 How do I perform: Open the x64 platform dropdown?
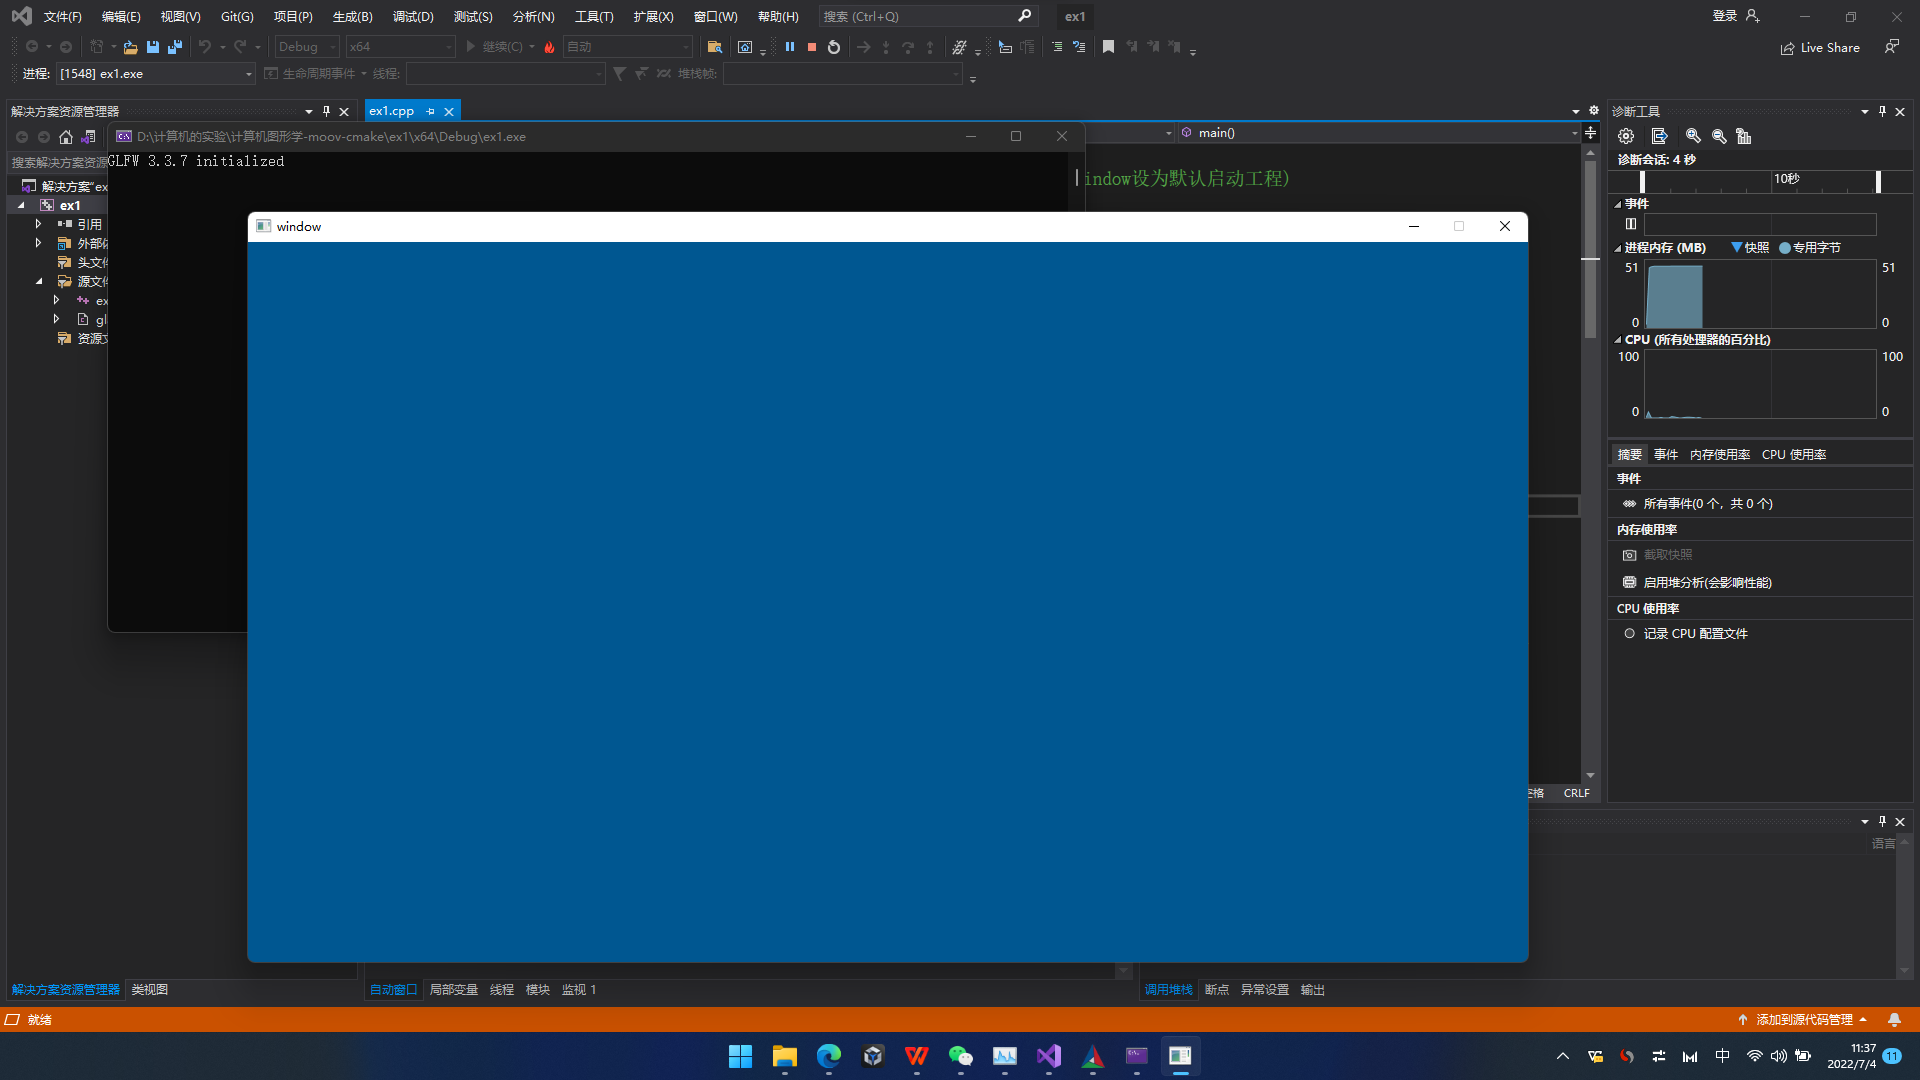point(400,47)
